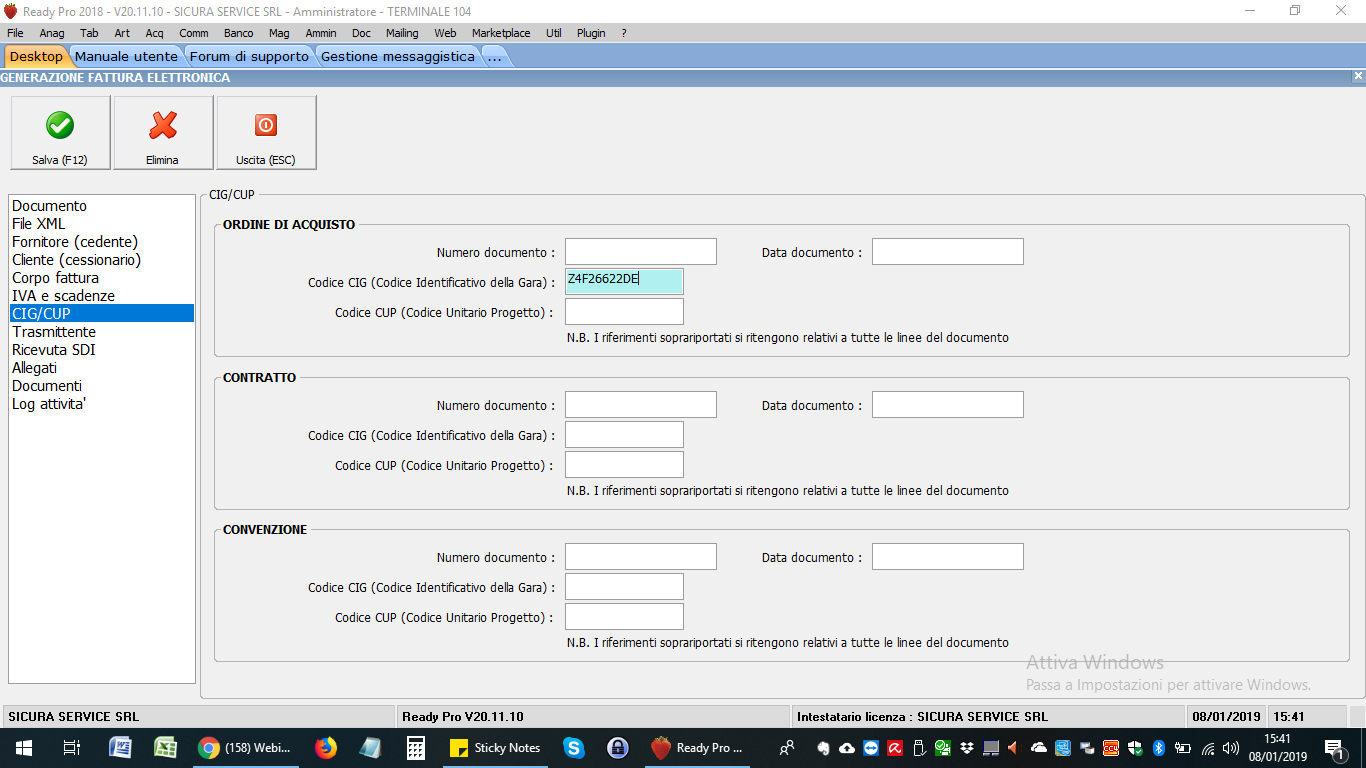Click Data documento field under Convenzione
Viewport: 1366px width, 768px height.
(948, 557)
